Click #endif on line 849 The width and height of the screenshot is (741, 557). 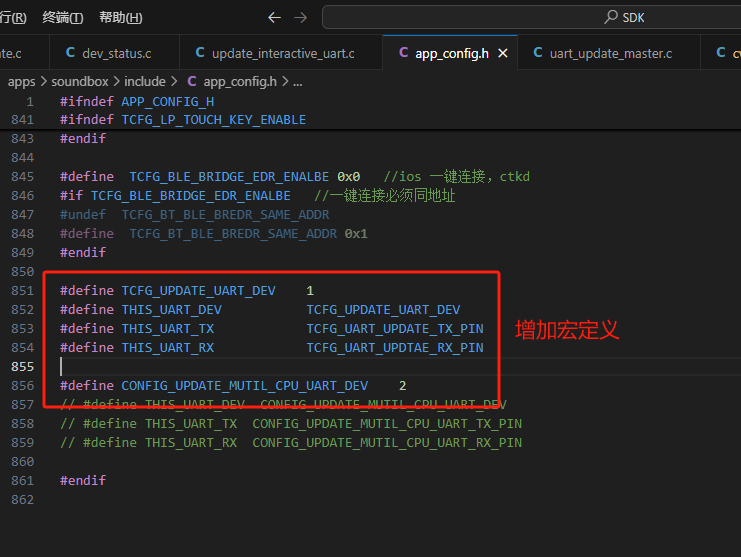83,253
